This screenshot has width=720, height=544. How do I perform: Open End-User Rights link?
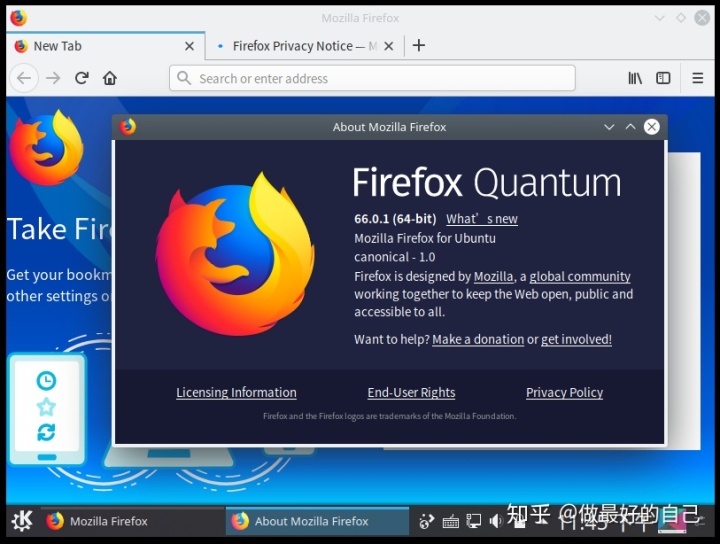(411, 393)
